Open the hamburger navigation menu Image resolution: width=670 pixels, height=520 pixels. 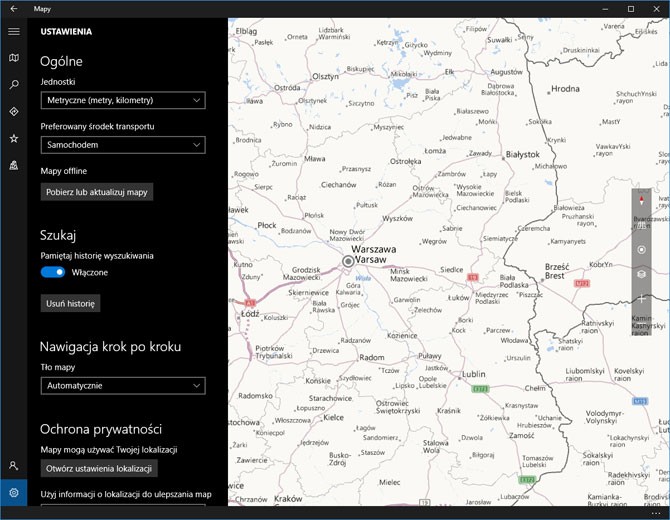pyautogui.click(x=14, y=32)
